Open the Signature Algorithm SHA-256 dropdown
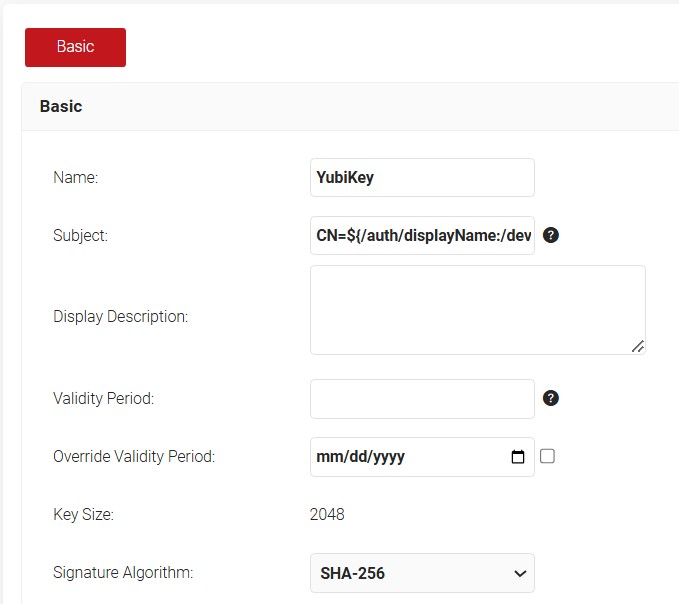This screenshot has width=679, height=604. (x=422, y=573)
